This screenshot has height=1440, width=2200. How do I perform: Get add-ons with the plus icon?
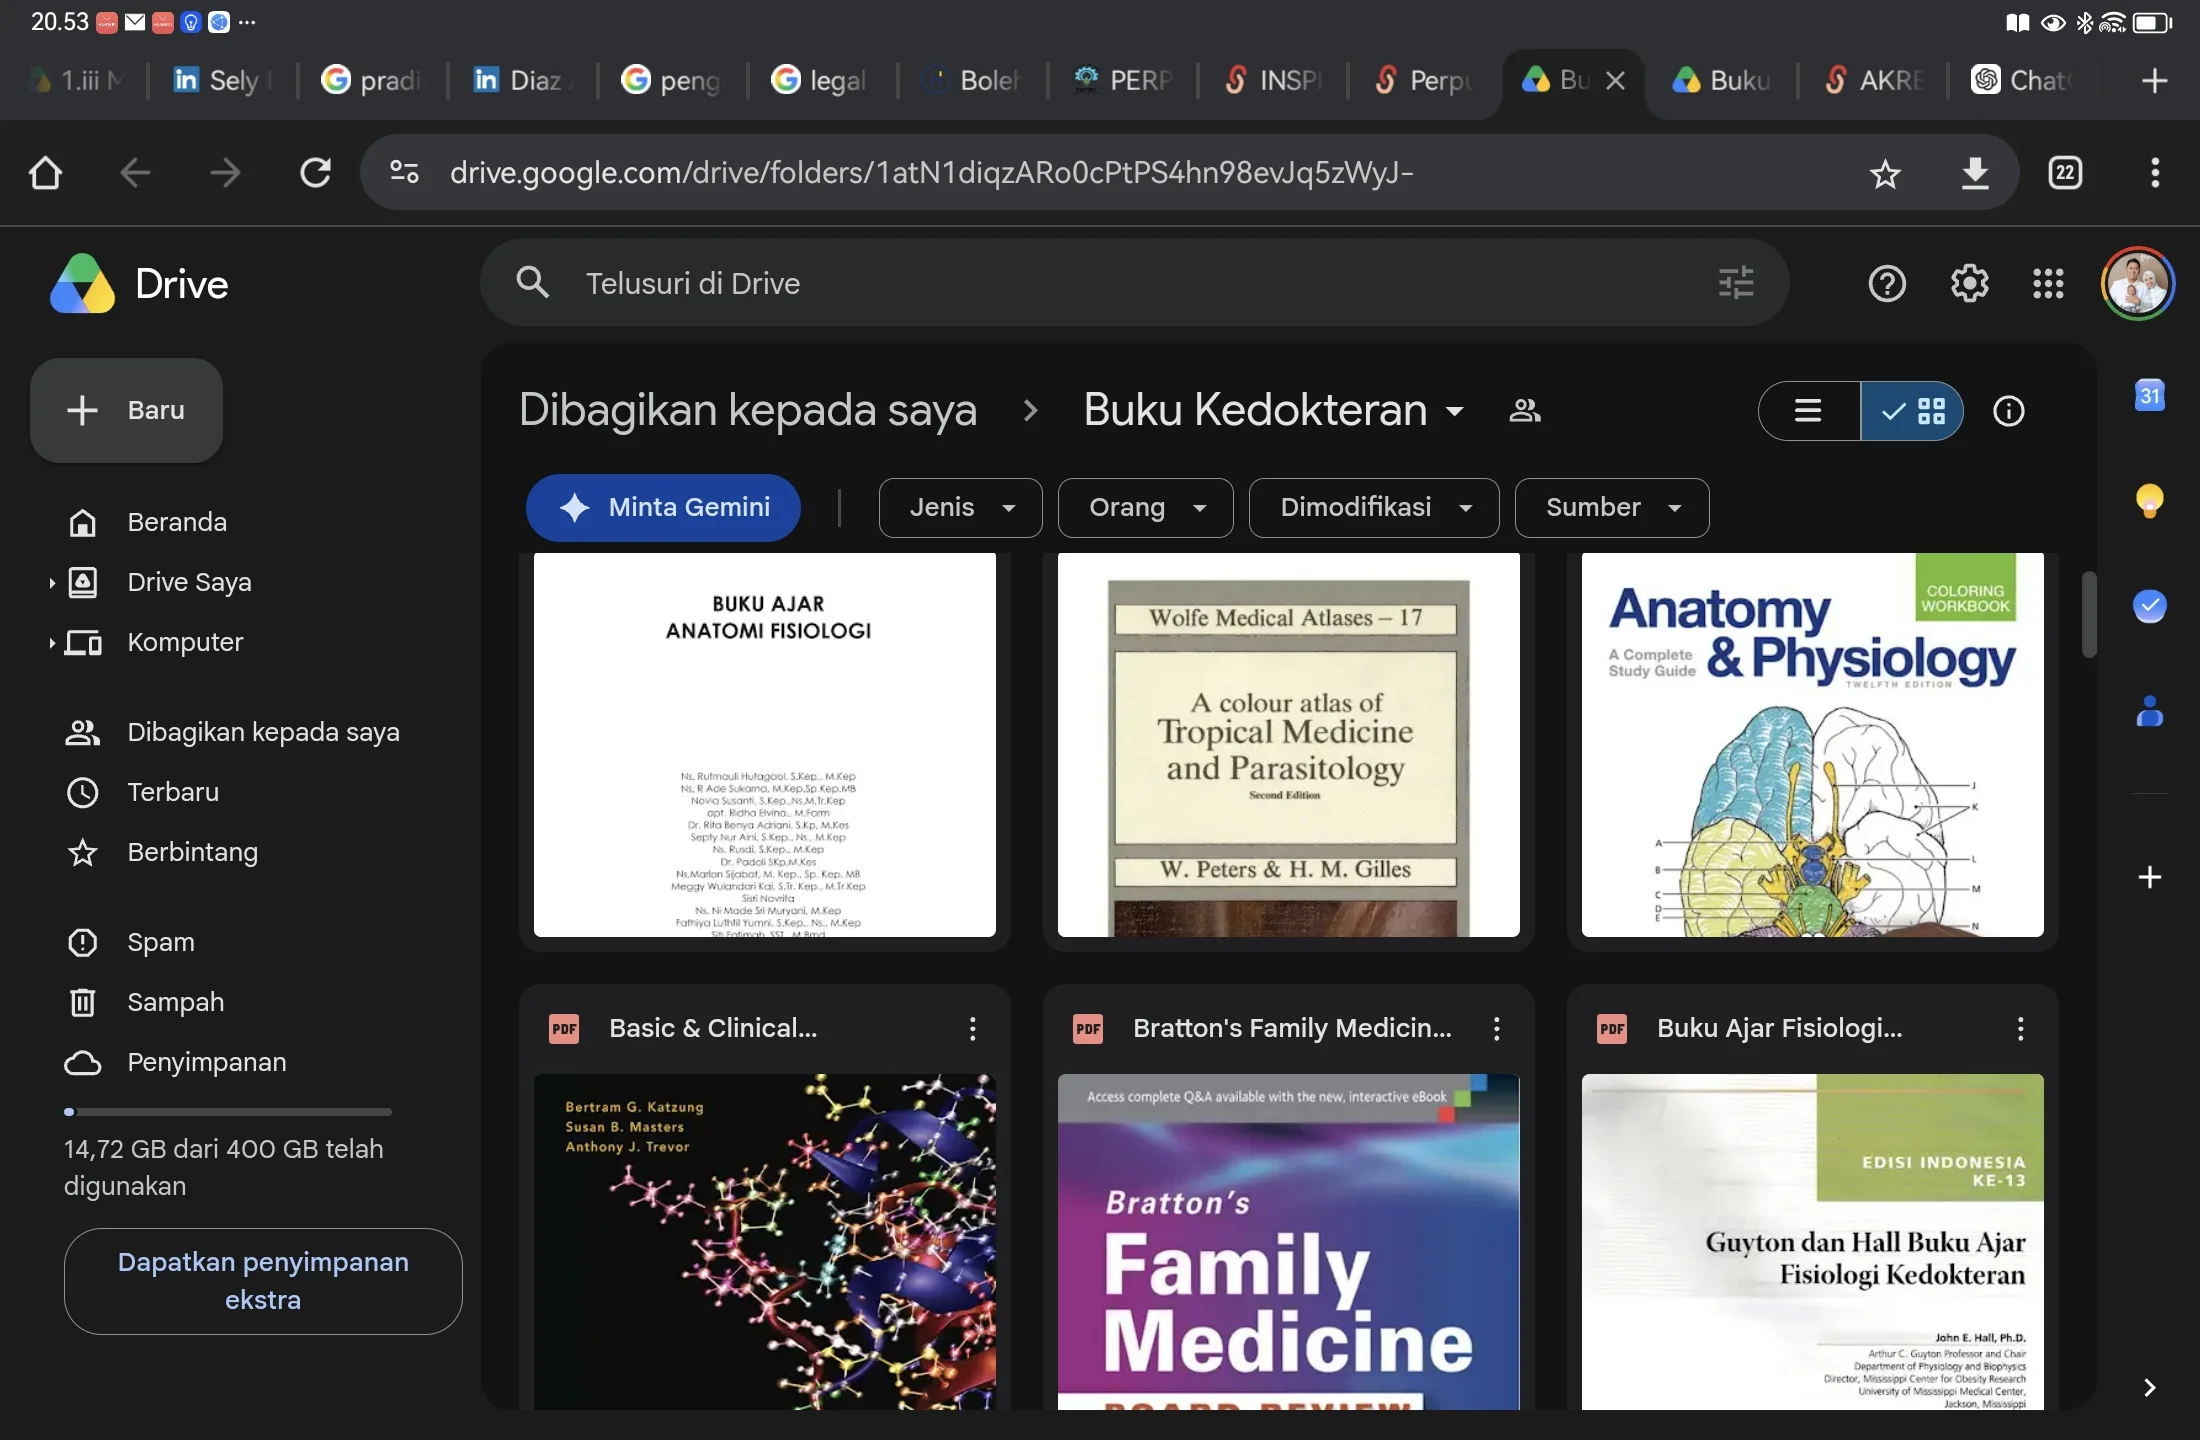pos(2149,877)
